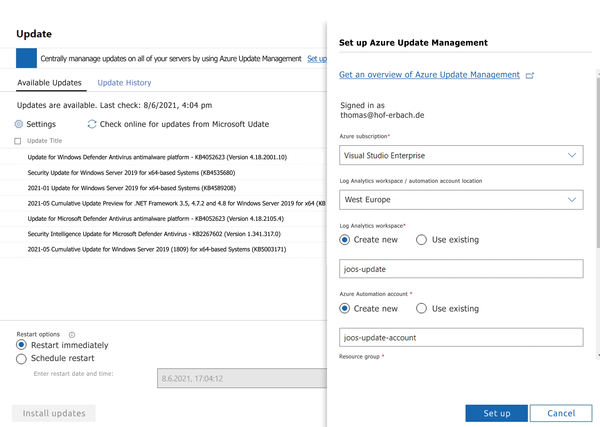Choose the Restart immediately option
The image size is (600, 427).
point(21,345)
